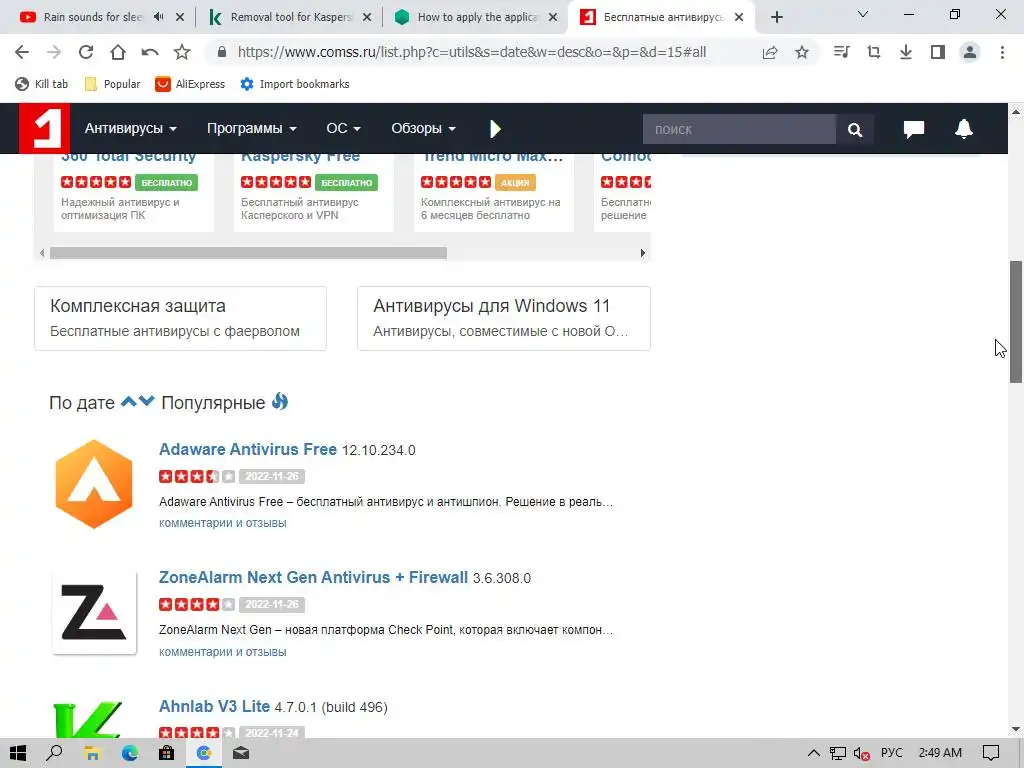Go back with browser back arrow
The image size is (1024, 768).
pyautogui.click(x=22, y=52)
